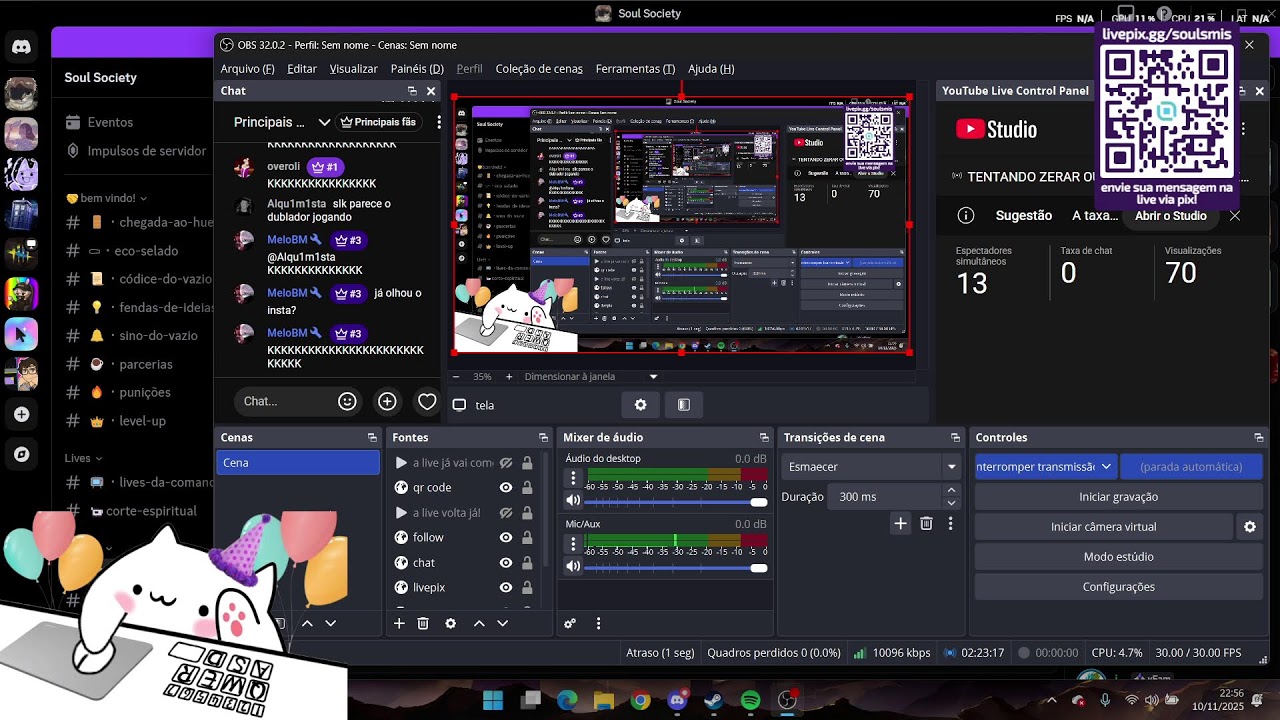This screenshot has height=720, width=1280.
Task: Open filters for the tela source
Action: [684, 405]
